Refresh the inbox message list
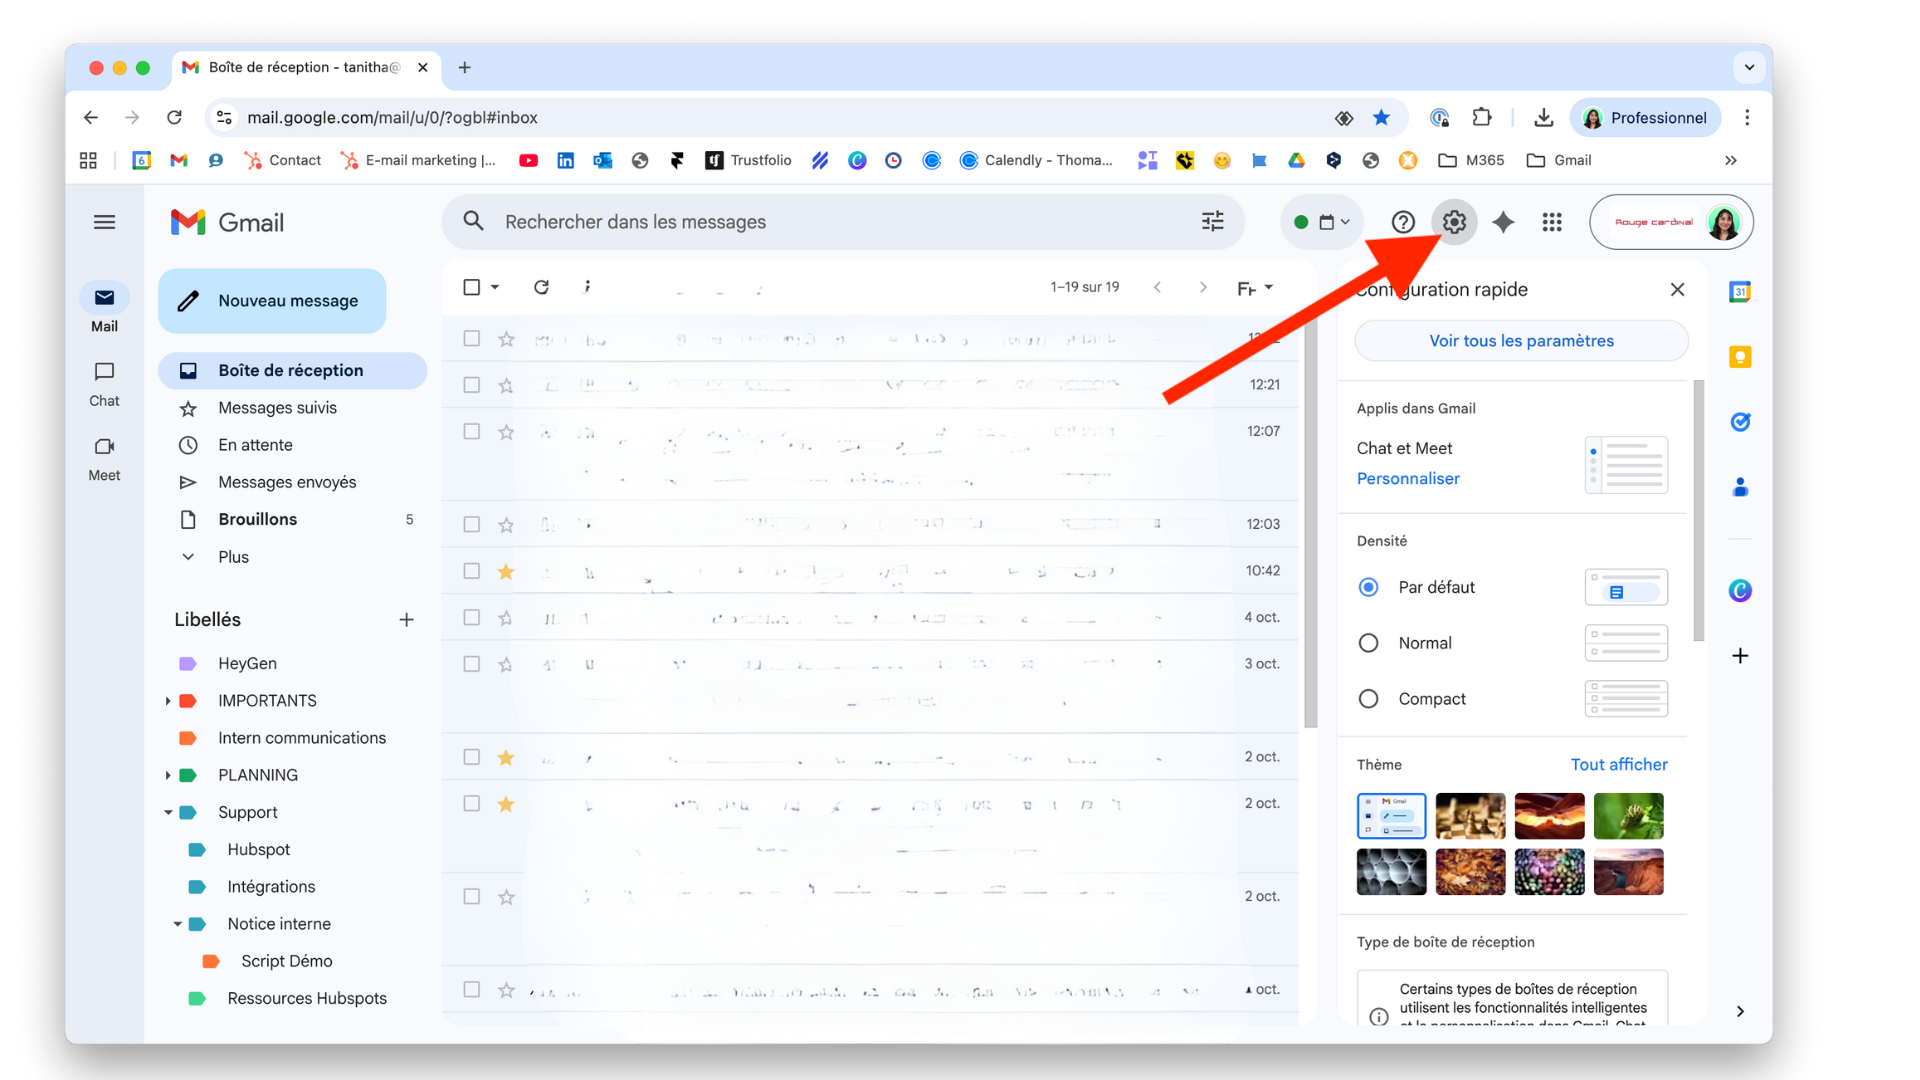Viewport: 1920px width, 1080px height. pyautogui.click(x=541, y=287)
